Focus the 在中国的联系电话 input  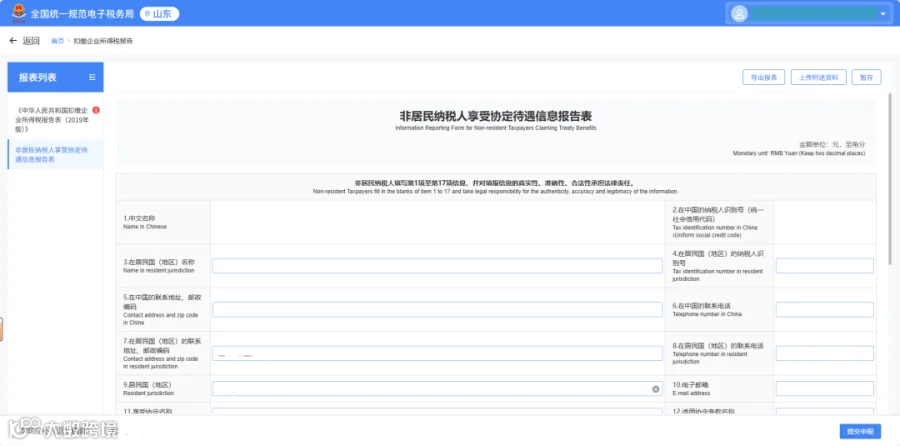825,310
